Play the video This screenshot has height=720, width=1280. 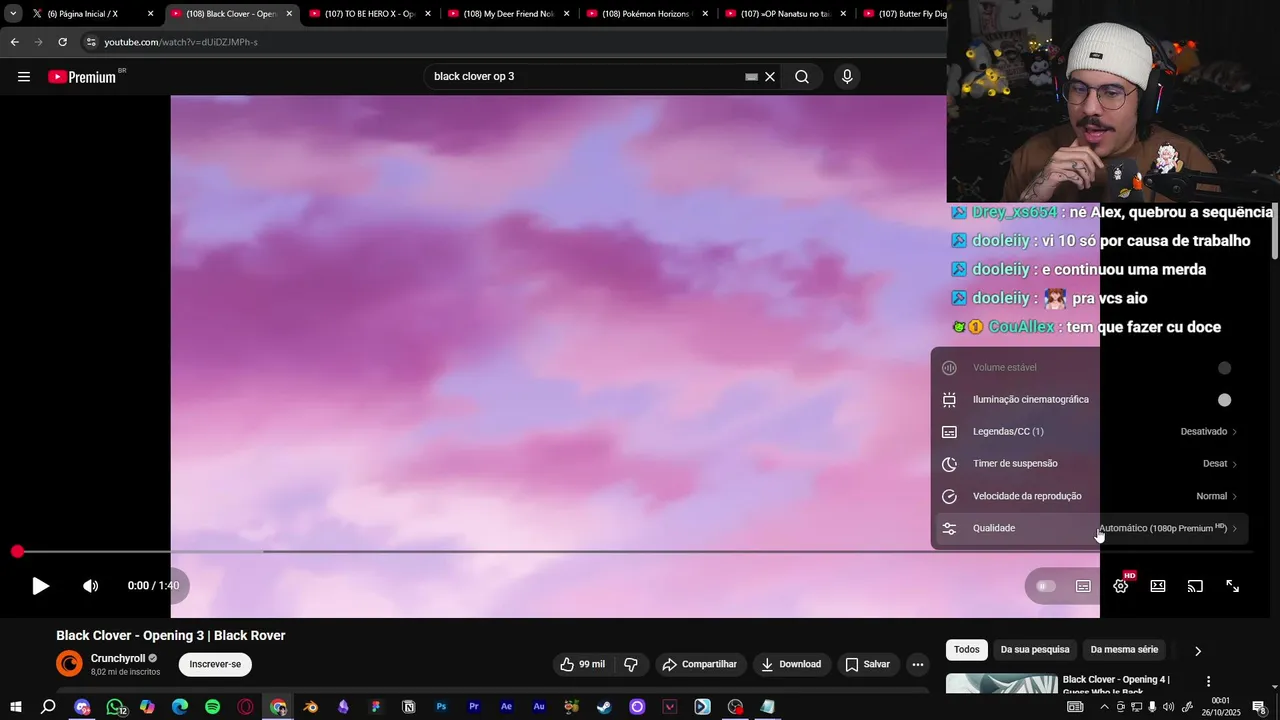coord(40,586)
